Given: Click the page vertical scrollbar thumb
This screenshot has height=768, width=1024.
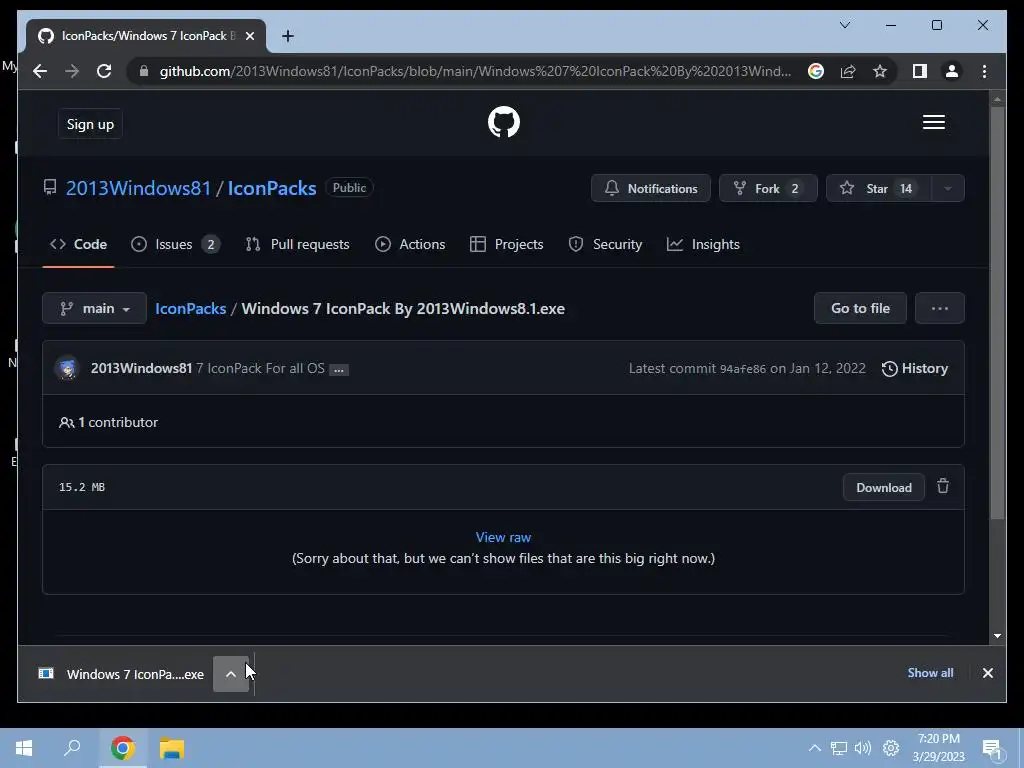Looking at the screenshot, I should [x=997, y=312].
